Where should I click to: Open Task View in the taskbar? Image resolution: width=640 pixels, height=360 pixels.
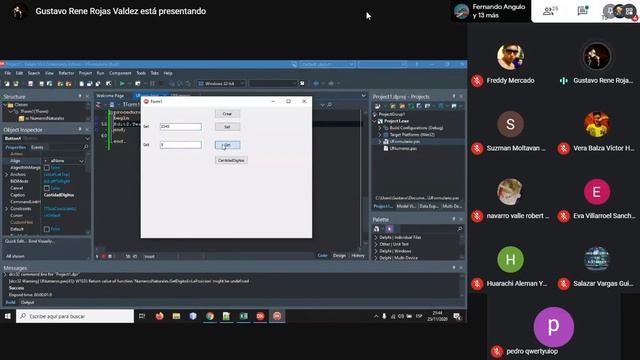tap(142, 316)
